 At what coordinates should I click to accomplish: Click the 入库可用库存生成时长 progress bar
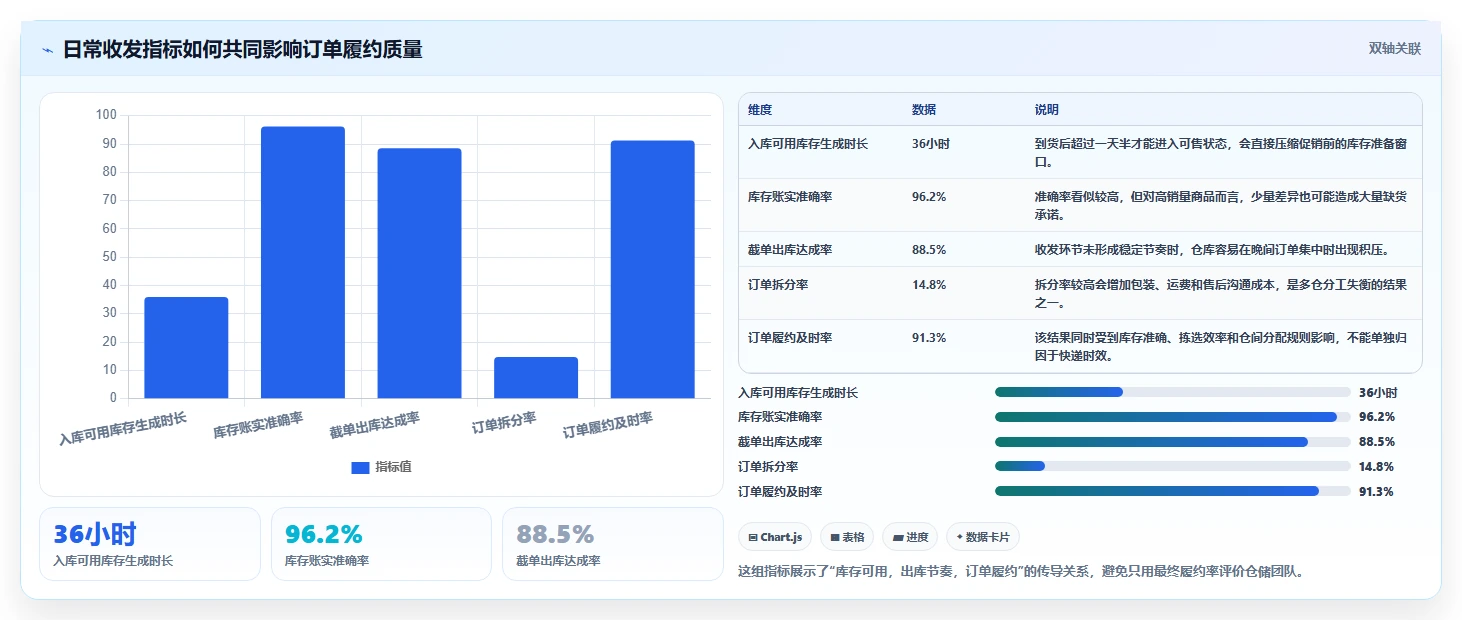(1172, 392)
